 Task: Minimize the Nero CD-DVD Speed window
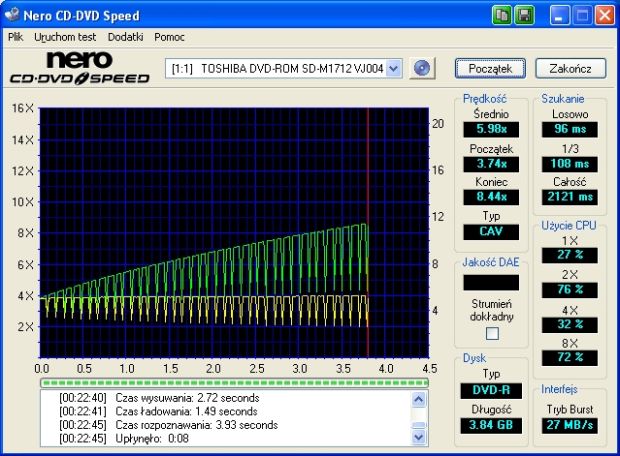(559, 15)
